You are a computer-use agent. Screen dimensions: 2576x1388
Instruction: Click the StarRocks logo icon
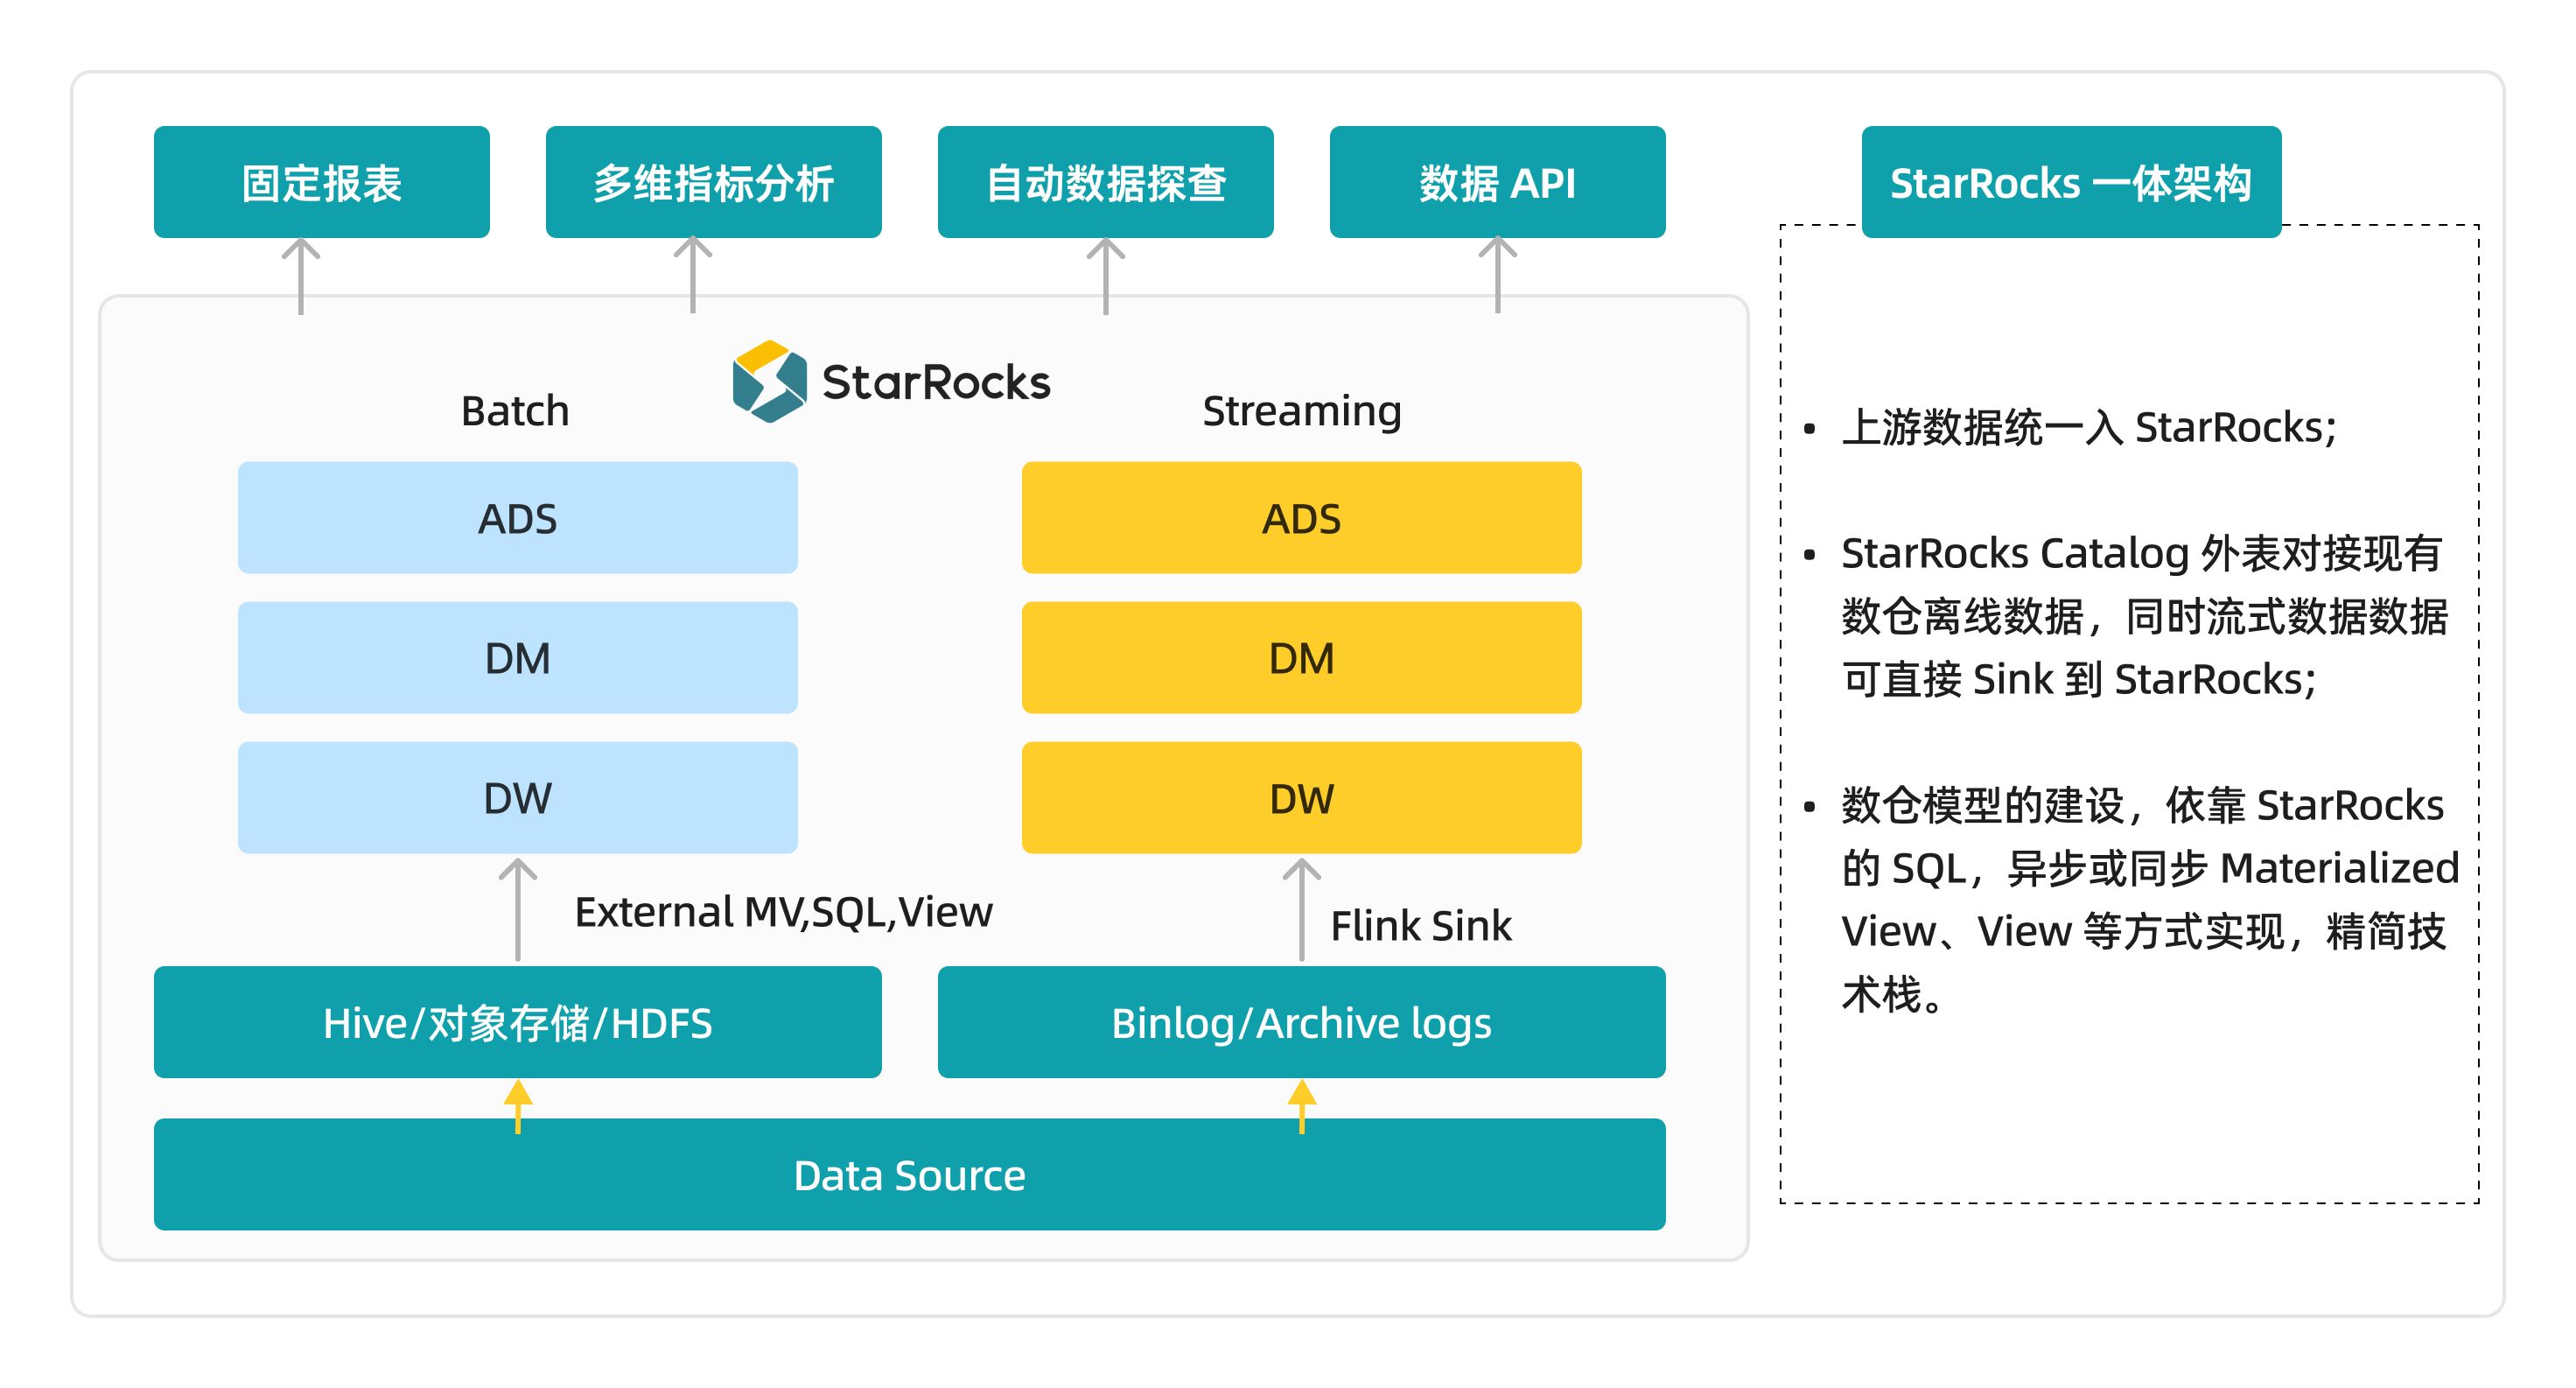coord(769,381)
